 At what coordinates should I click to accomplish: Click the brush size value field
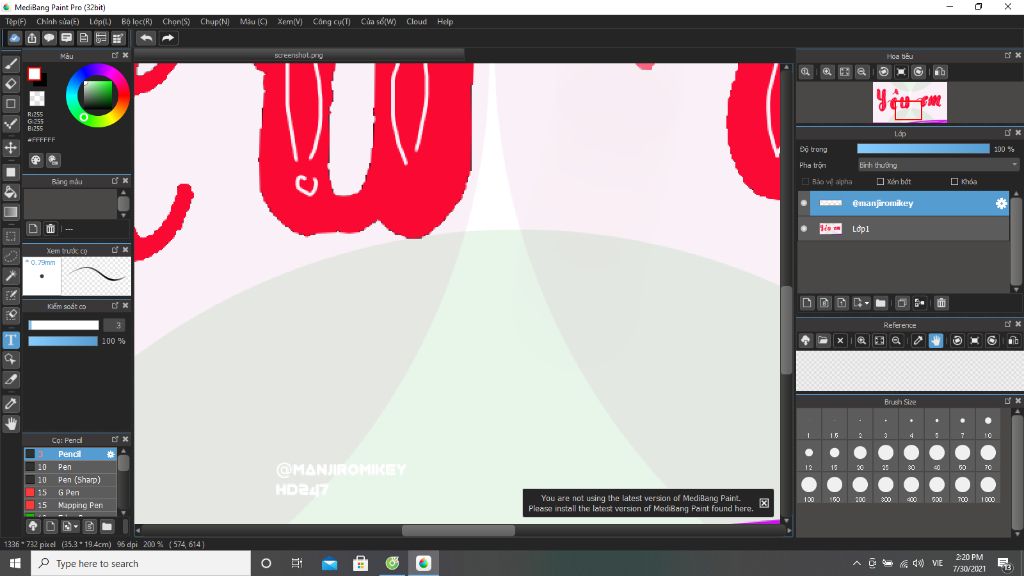[x=114, y=325]
